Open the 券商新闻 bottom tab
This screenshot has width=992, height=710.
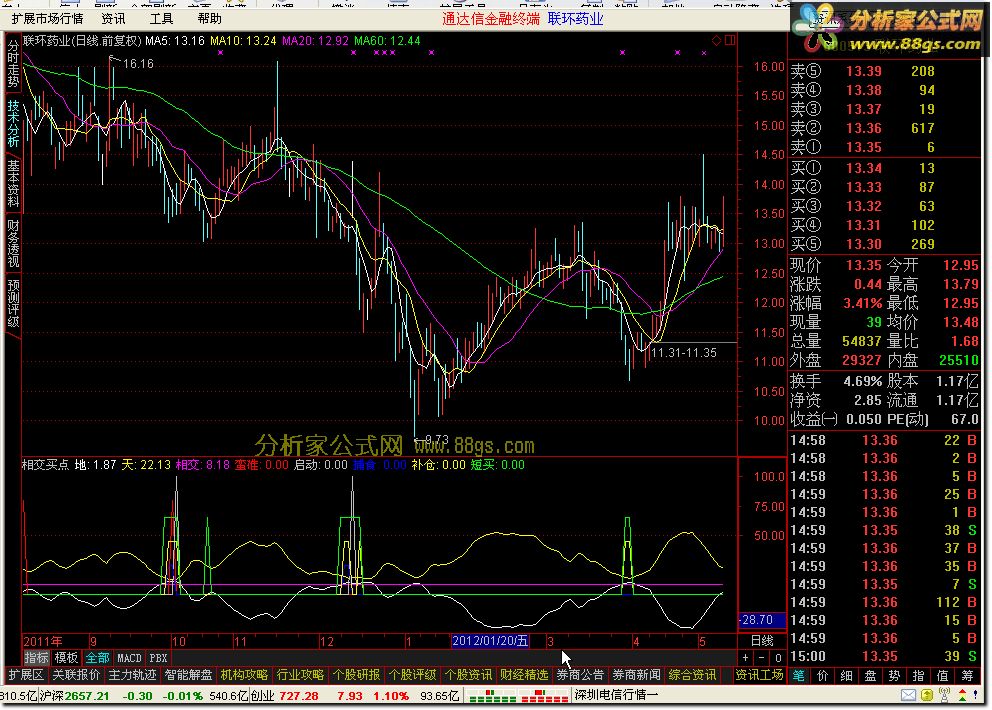coord(636,675)
